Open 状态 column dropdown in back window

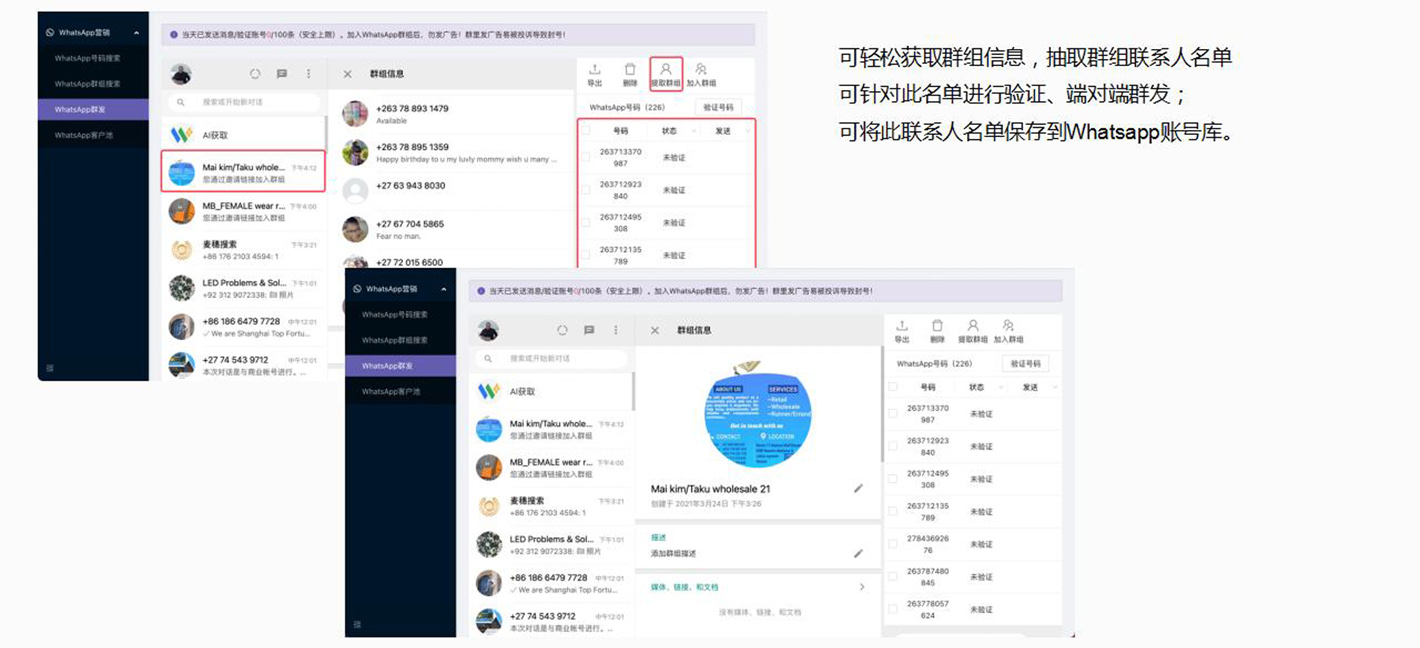[692, 131]
